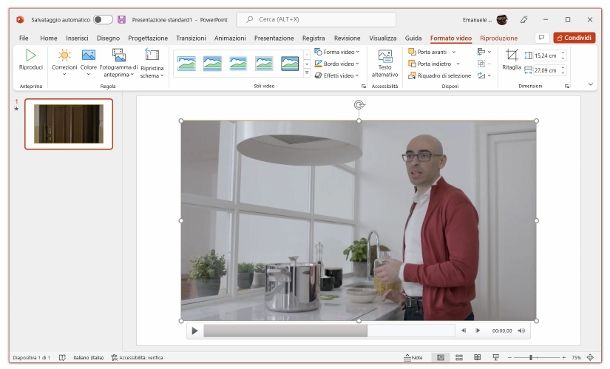Image resolution: width=610 pixels, height=369 pixels.
Task: Open the Forma video dropdown
Action: pos(337,52)
